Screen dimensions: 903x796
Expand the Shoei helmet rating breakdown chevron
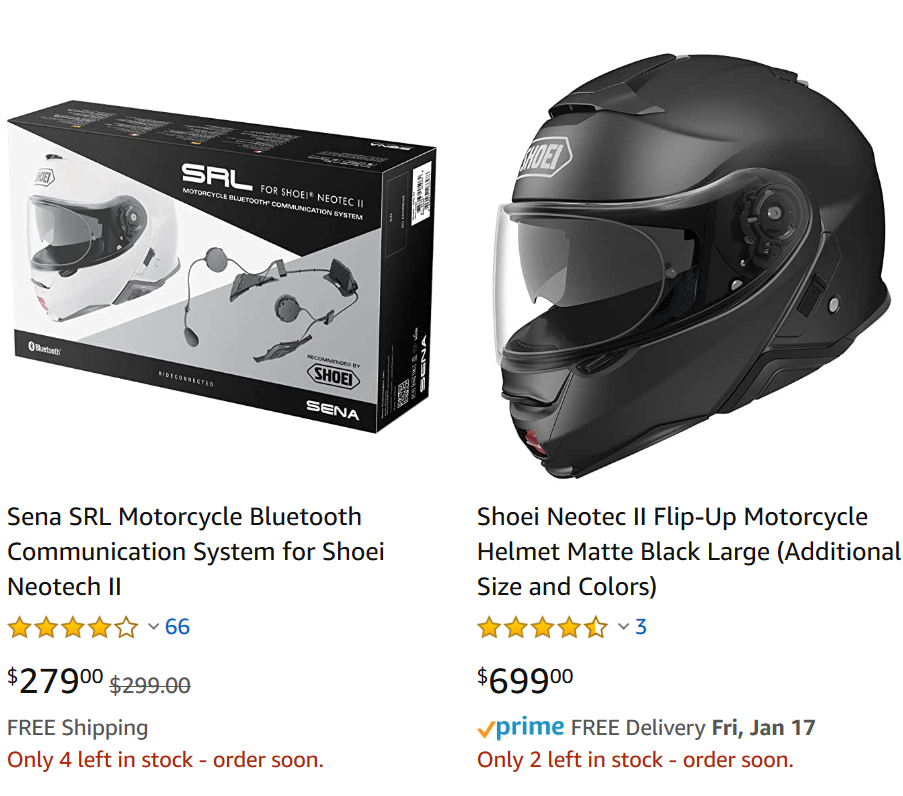point(623,627)
